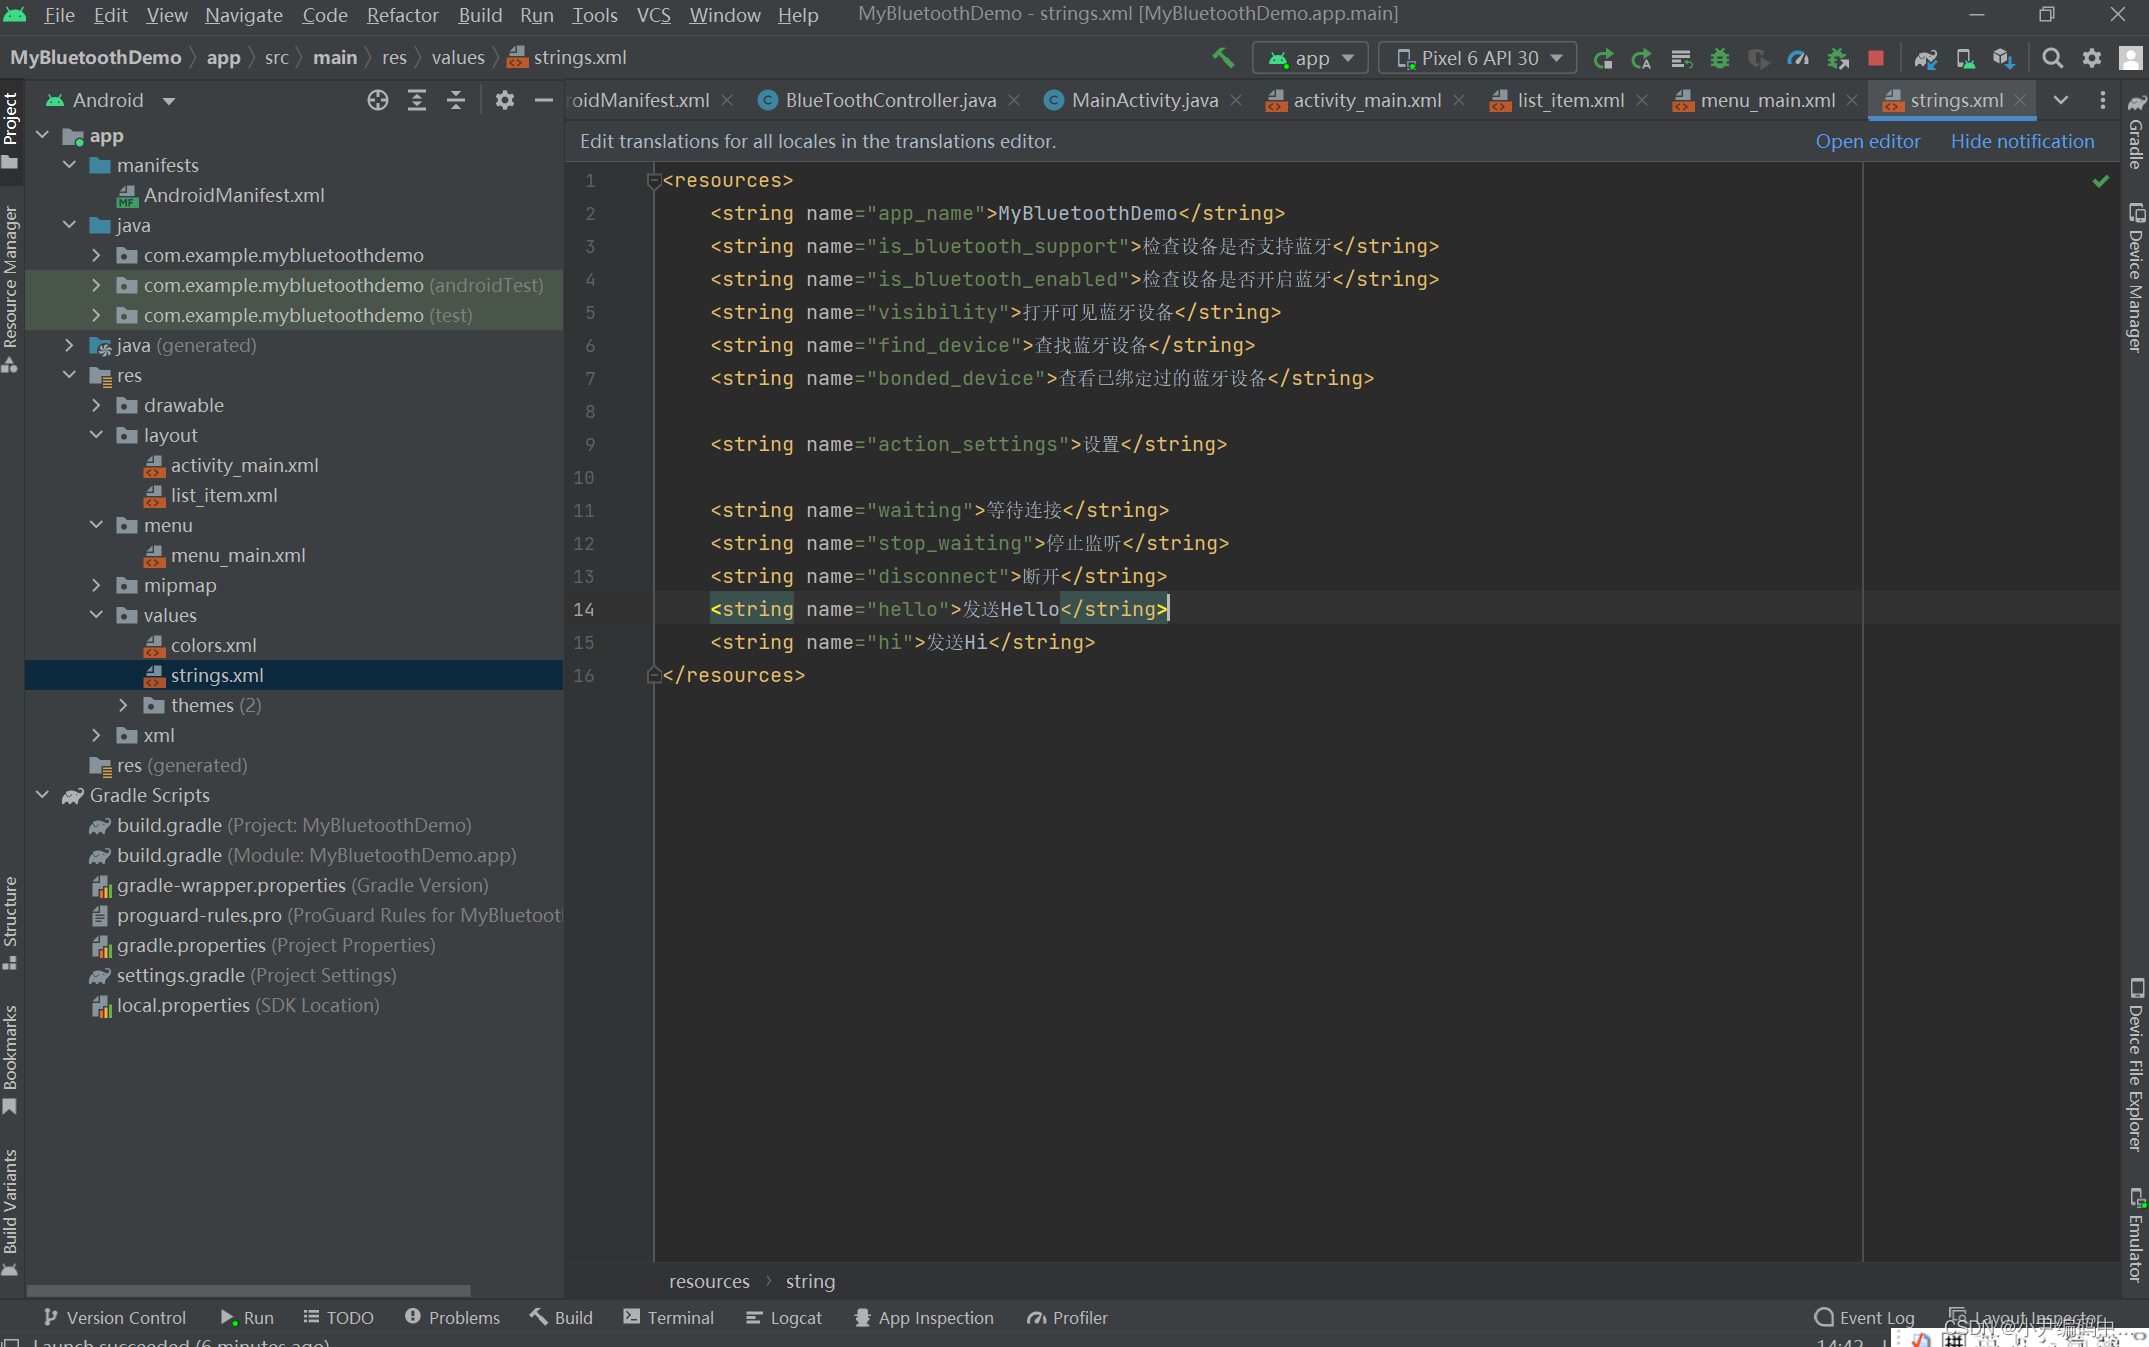Toggle the Project tool window button
2149x1347 pixels.
11,129
